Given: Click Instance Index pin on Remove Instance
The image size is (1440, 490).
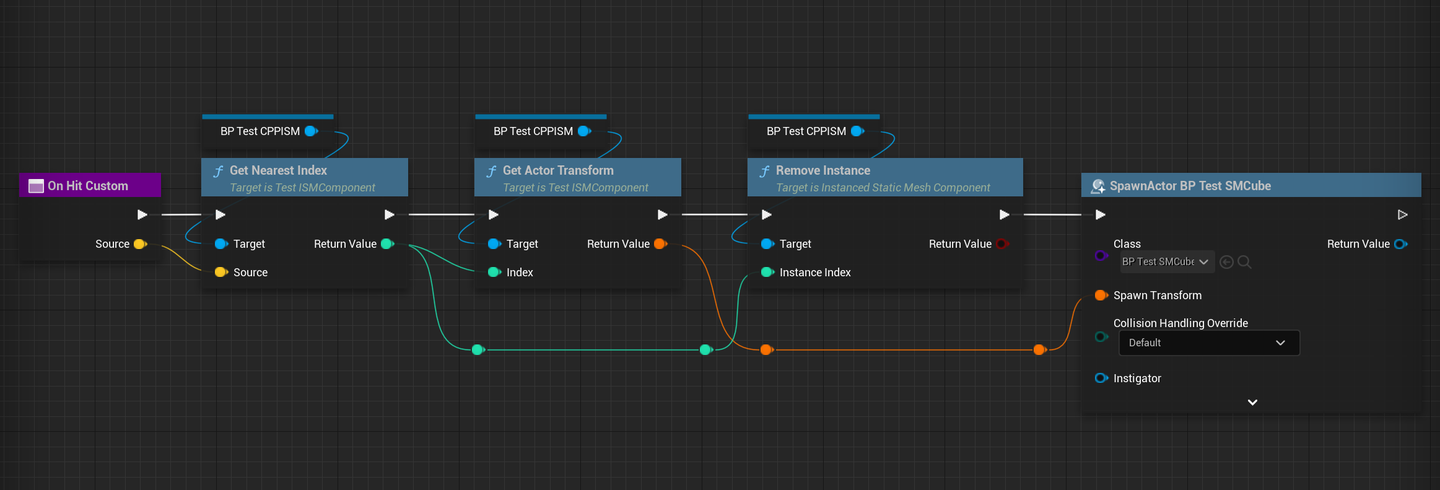Looking at the screenshot, I should click(x=767, y=272).
